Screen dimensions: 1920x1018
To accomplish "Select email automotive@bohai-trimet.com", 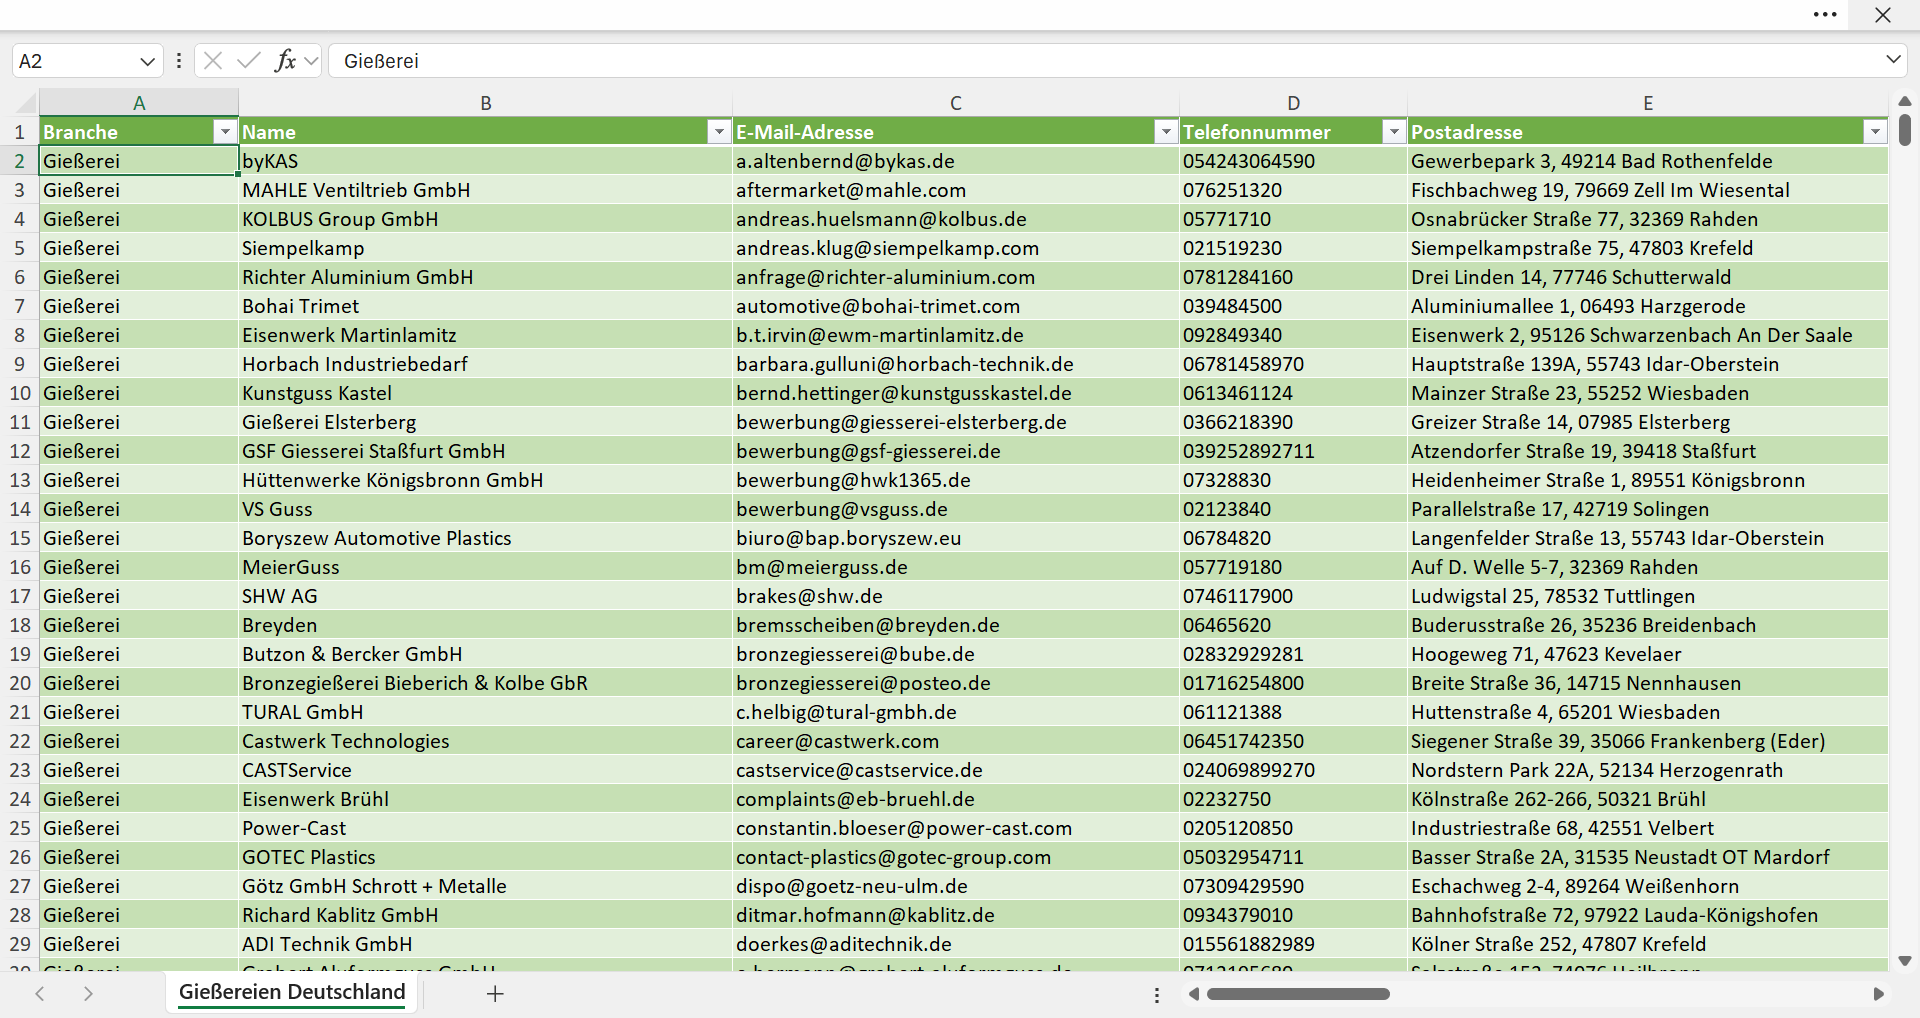I will point(956,306).
